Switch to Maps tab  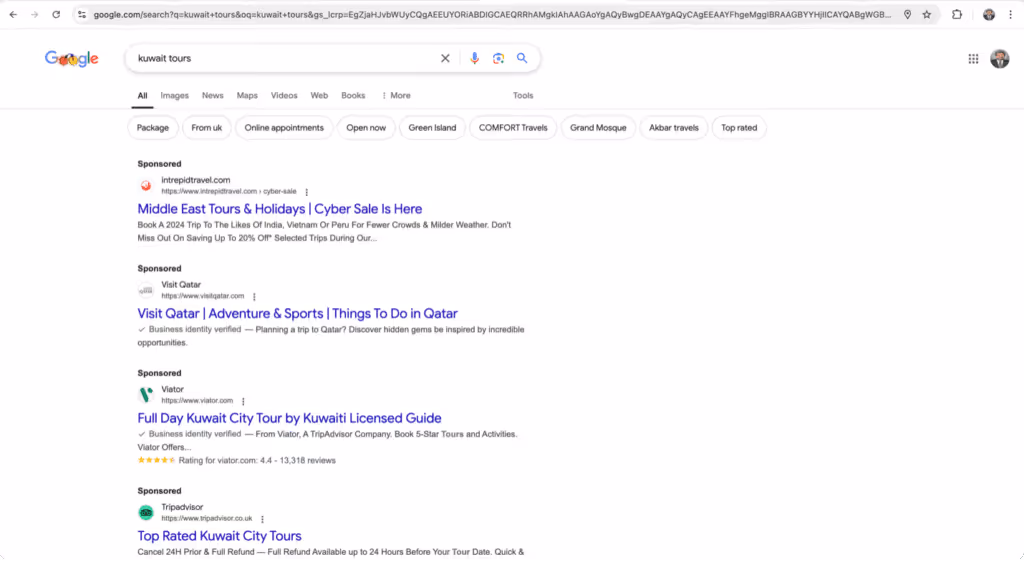(247, 95)
